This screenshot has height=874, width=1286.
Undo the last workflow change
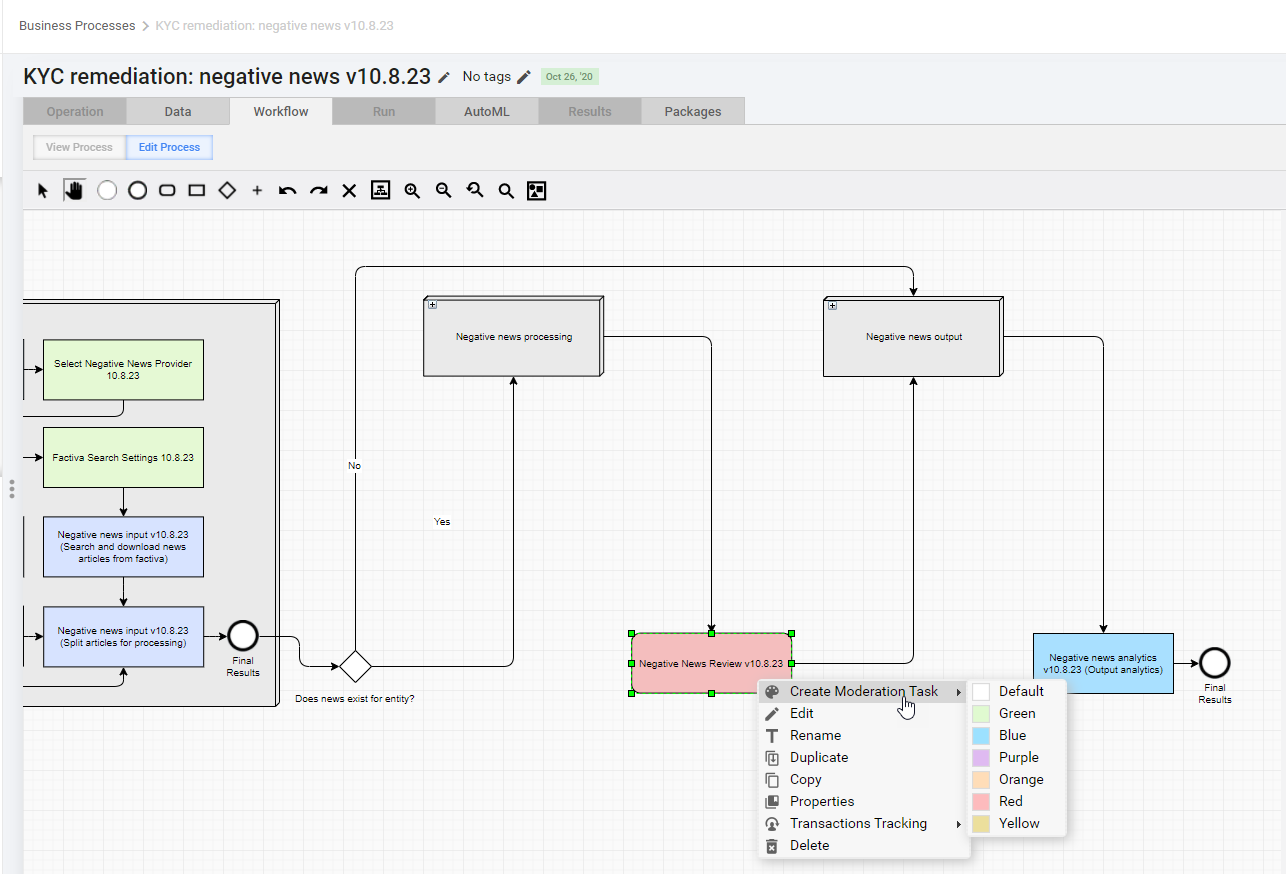point(288,190)
